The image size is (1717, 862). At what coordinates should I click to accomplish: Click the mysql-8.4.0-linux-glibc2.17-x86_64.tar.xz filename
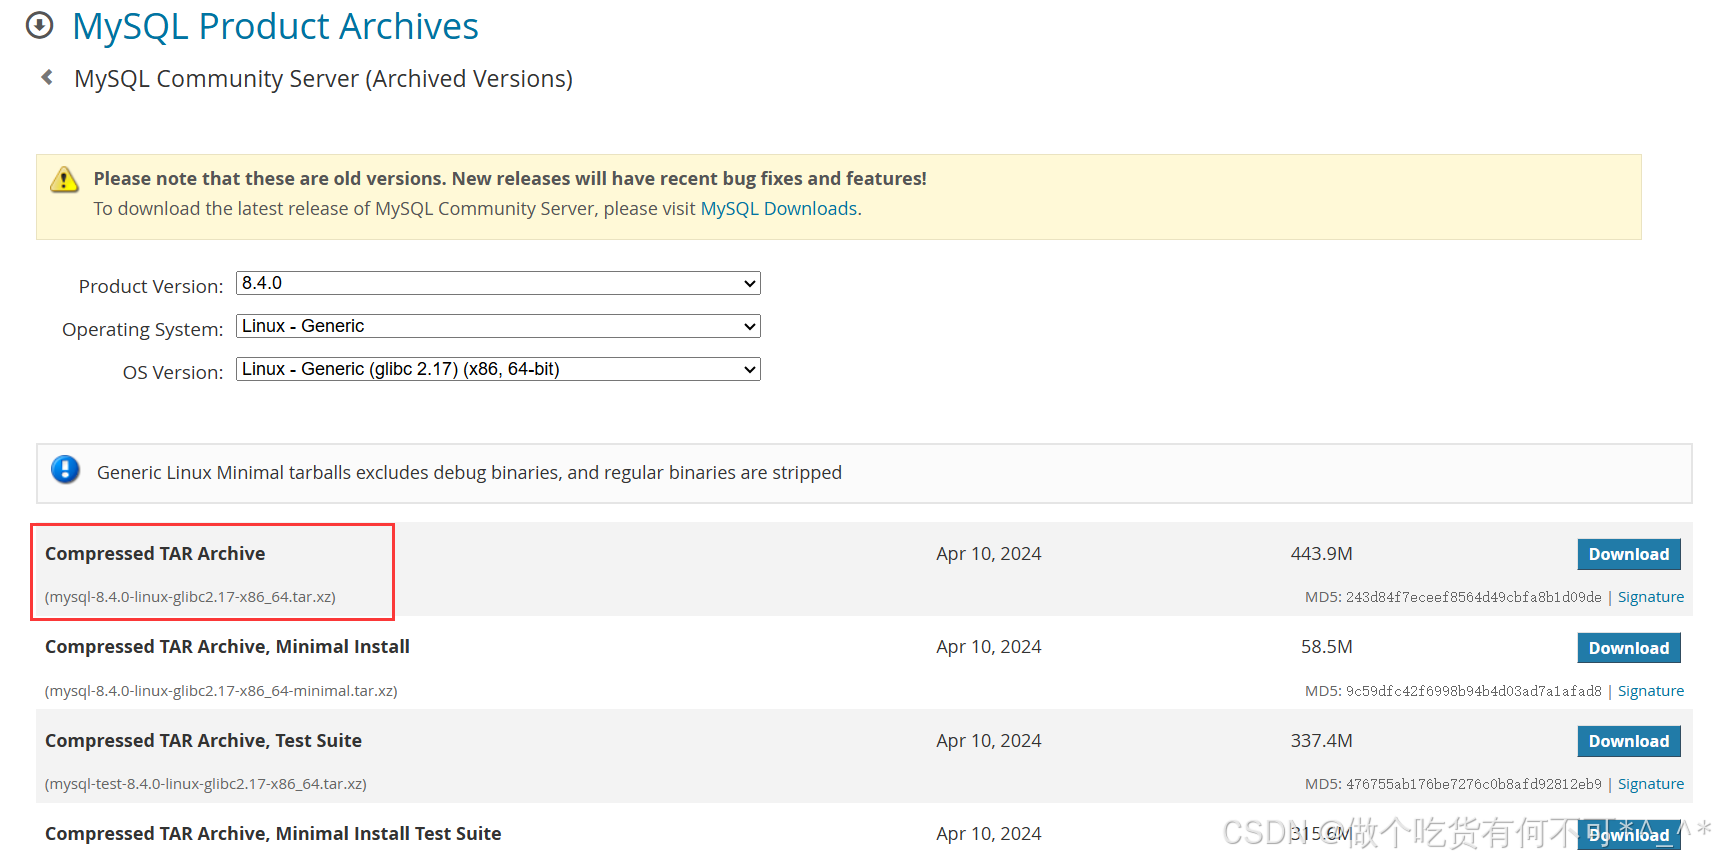(x=190, y=597)
